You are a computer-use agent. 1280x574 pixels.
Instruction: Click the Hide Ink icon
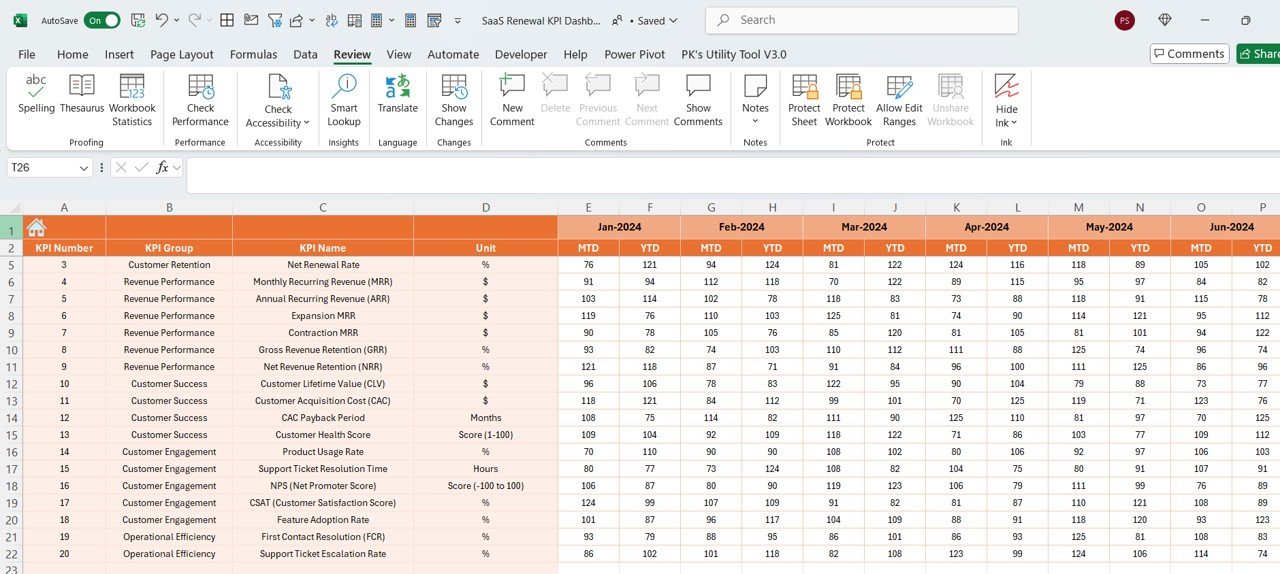click(x=1006, y=86)
